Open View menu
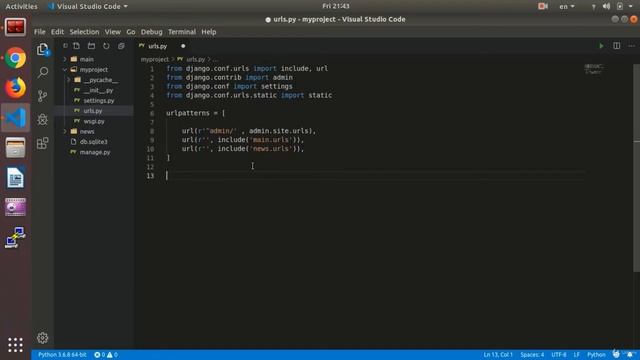Image resolution: width=640 pixels, height=360 pixels. (113, 32)
